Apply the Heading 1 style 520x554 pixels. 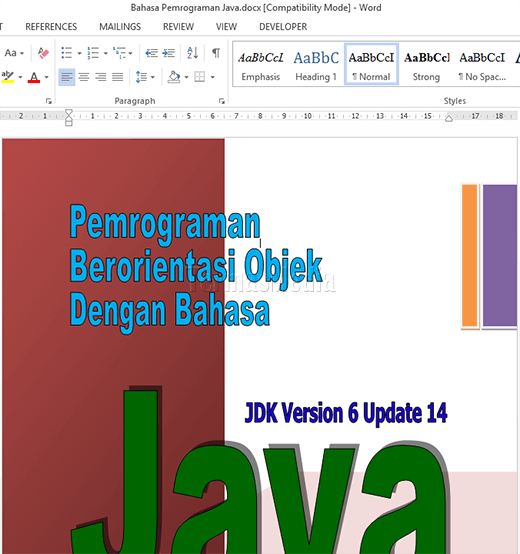(316, 65)
